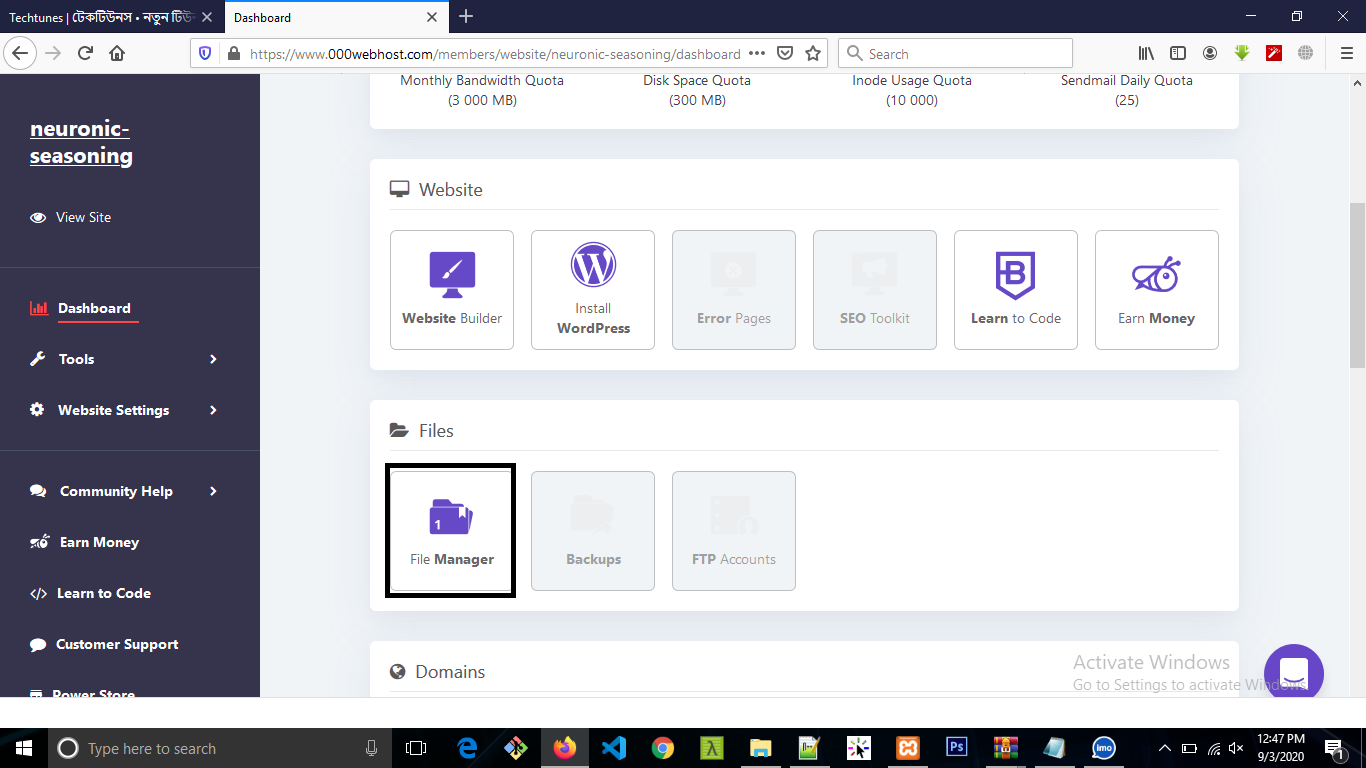
Task: Open Windows Task View
Action: point(416,748)
